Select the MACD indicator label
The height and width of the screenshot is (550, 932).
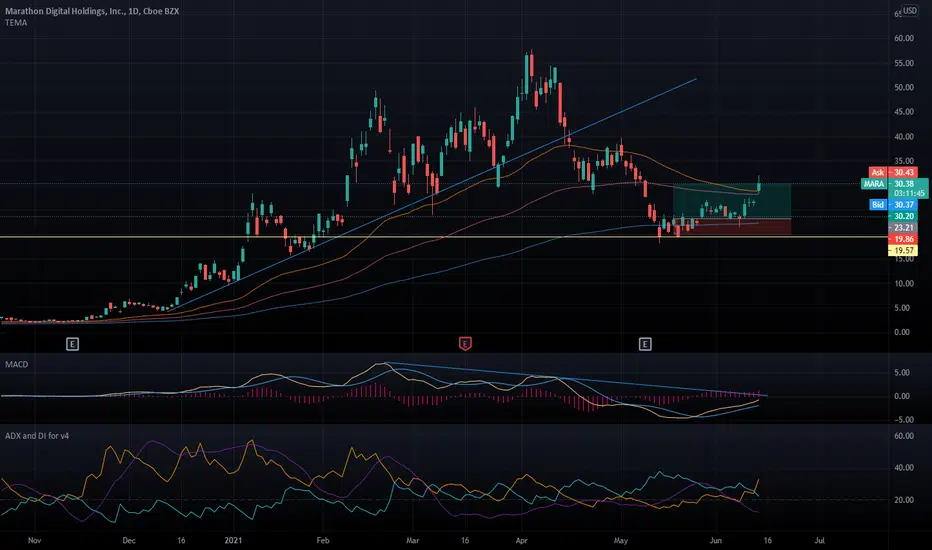17,364
